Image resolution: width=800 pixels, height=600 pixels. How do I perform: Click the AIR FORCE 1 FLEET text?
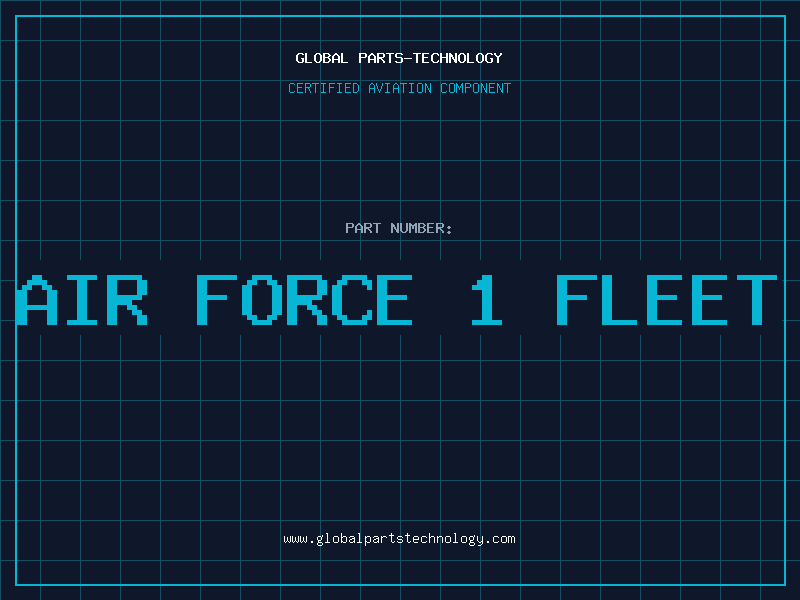tap(397, 299)
